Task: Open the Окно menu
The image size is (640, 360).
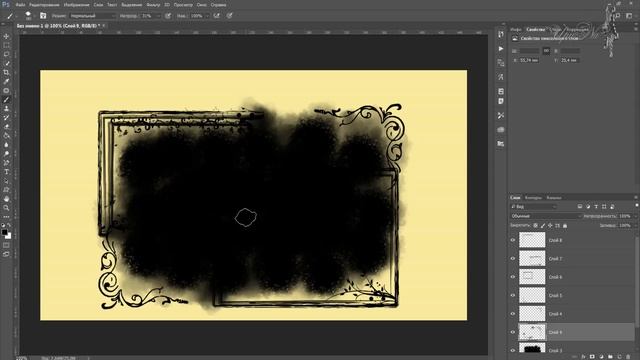Action: 202,5
